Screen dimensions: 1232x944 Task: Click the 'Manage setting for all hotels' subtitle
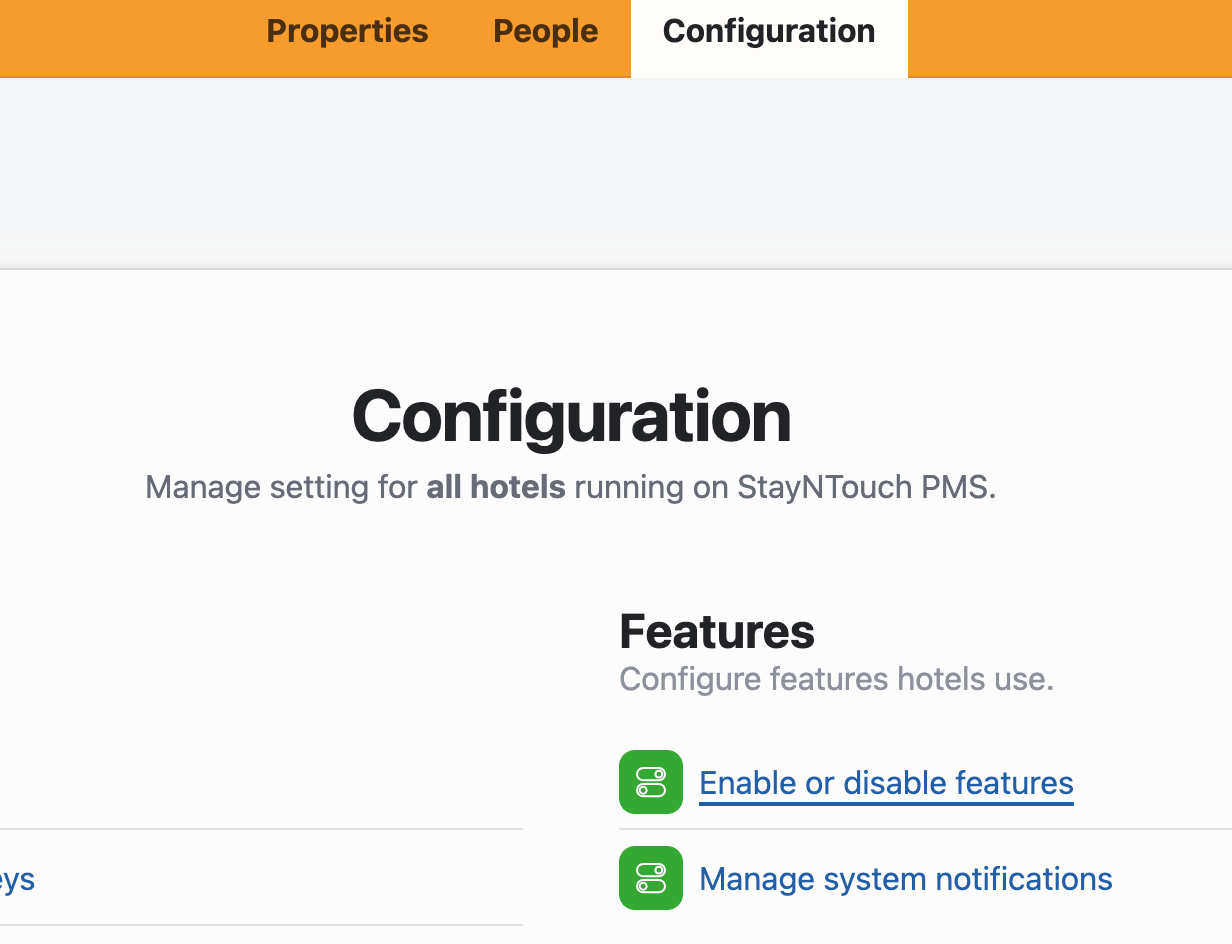[x=571, y=488]
